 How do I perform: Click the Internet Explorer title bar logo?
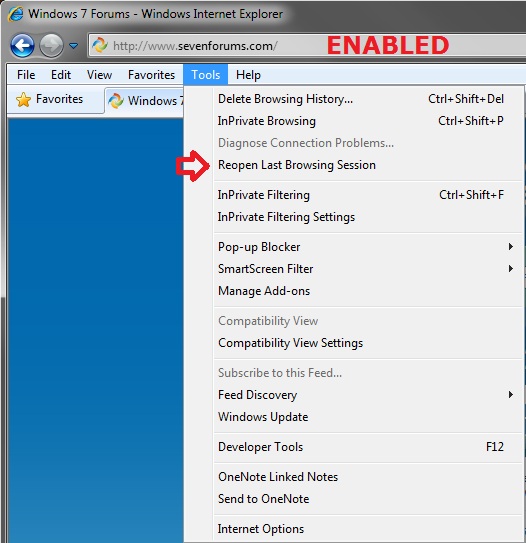point(16,14)
